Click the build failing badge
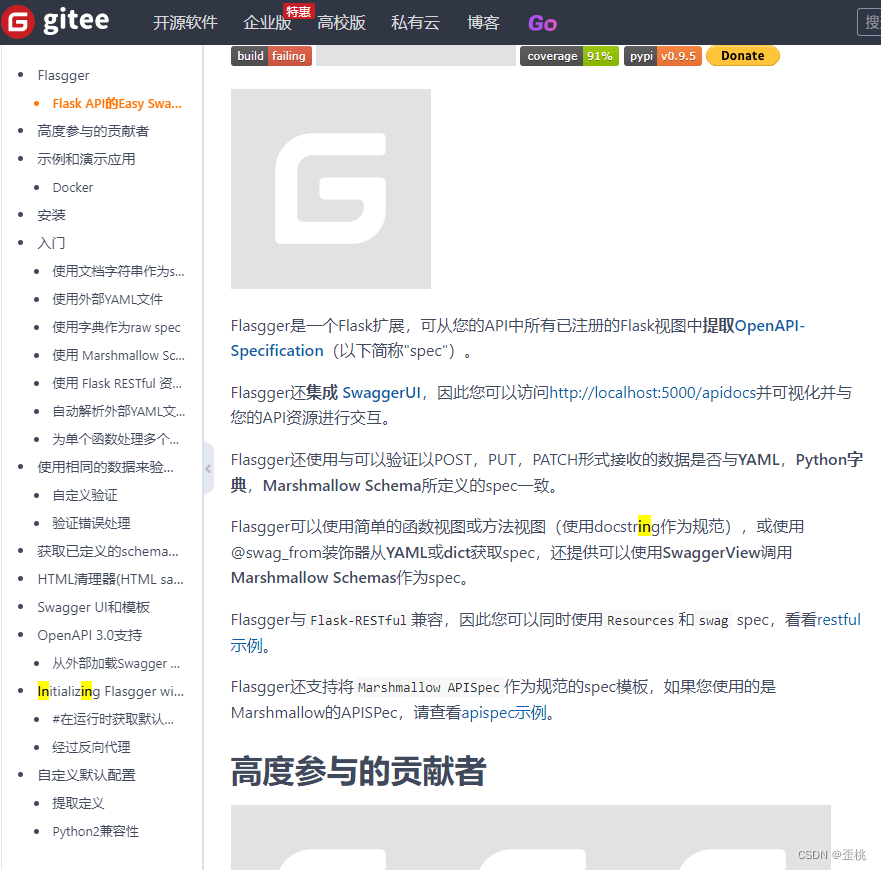881x870 pixels. tap(271, 56)
